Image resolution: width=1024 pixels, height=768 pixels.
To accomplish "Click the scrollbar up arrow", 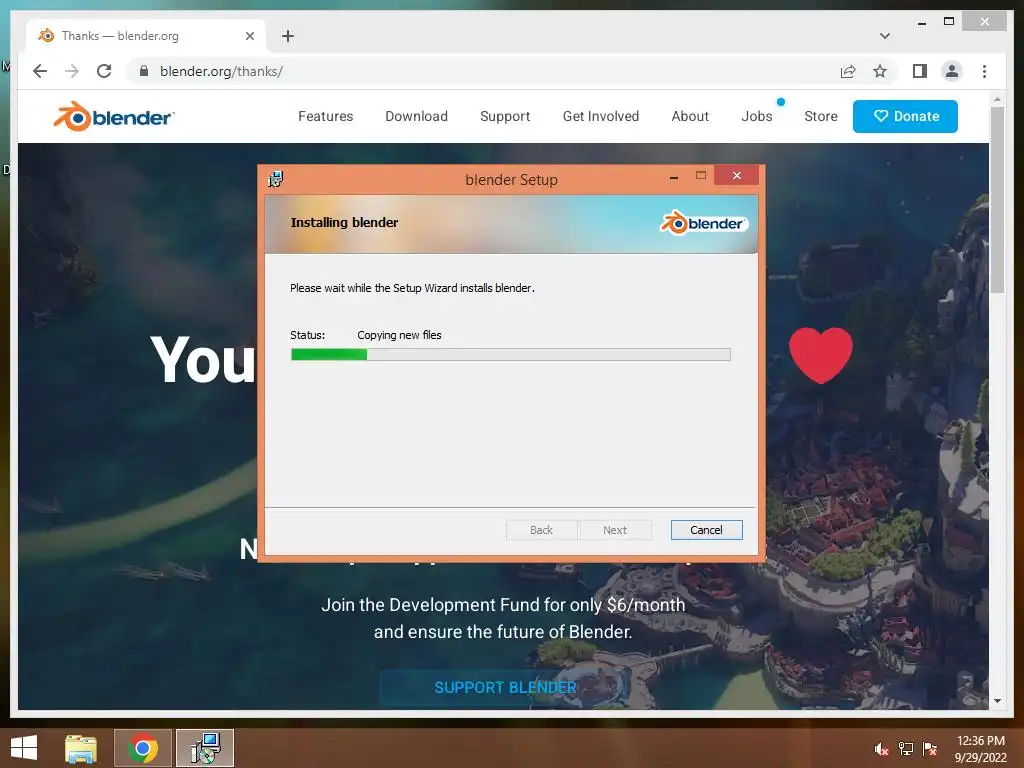I will point(997,99).
